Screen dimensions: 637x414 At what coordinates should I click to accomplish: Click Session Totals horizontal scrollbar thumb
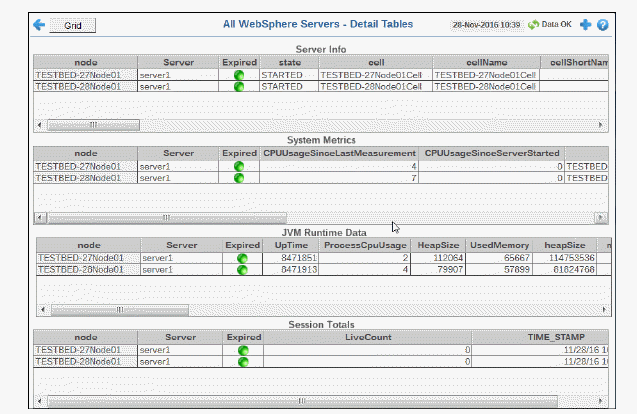coord(302,401)
